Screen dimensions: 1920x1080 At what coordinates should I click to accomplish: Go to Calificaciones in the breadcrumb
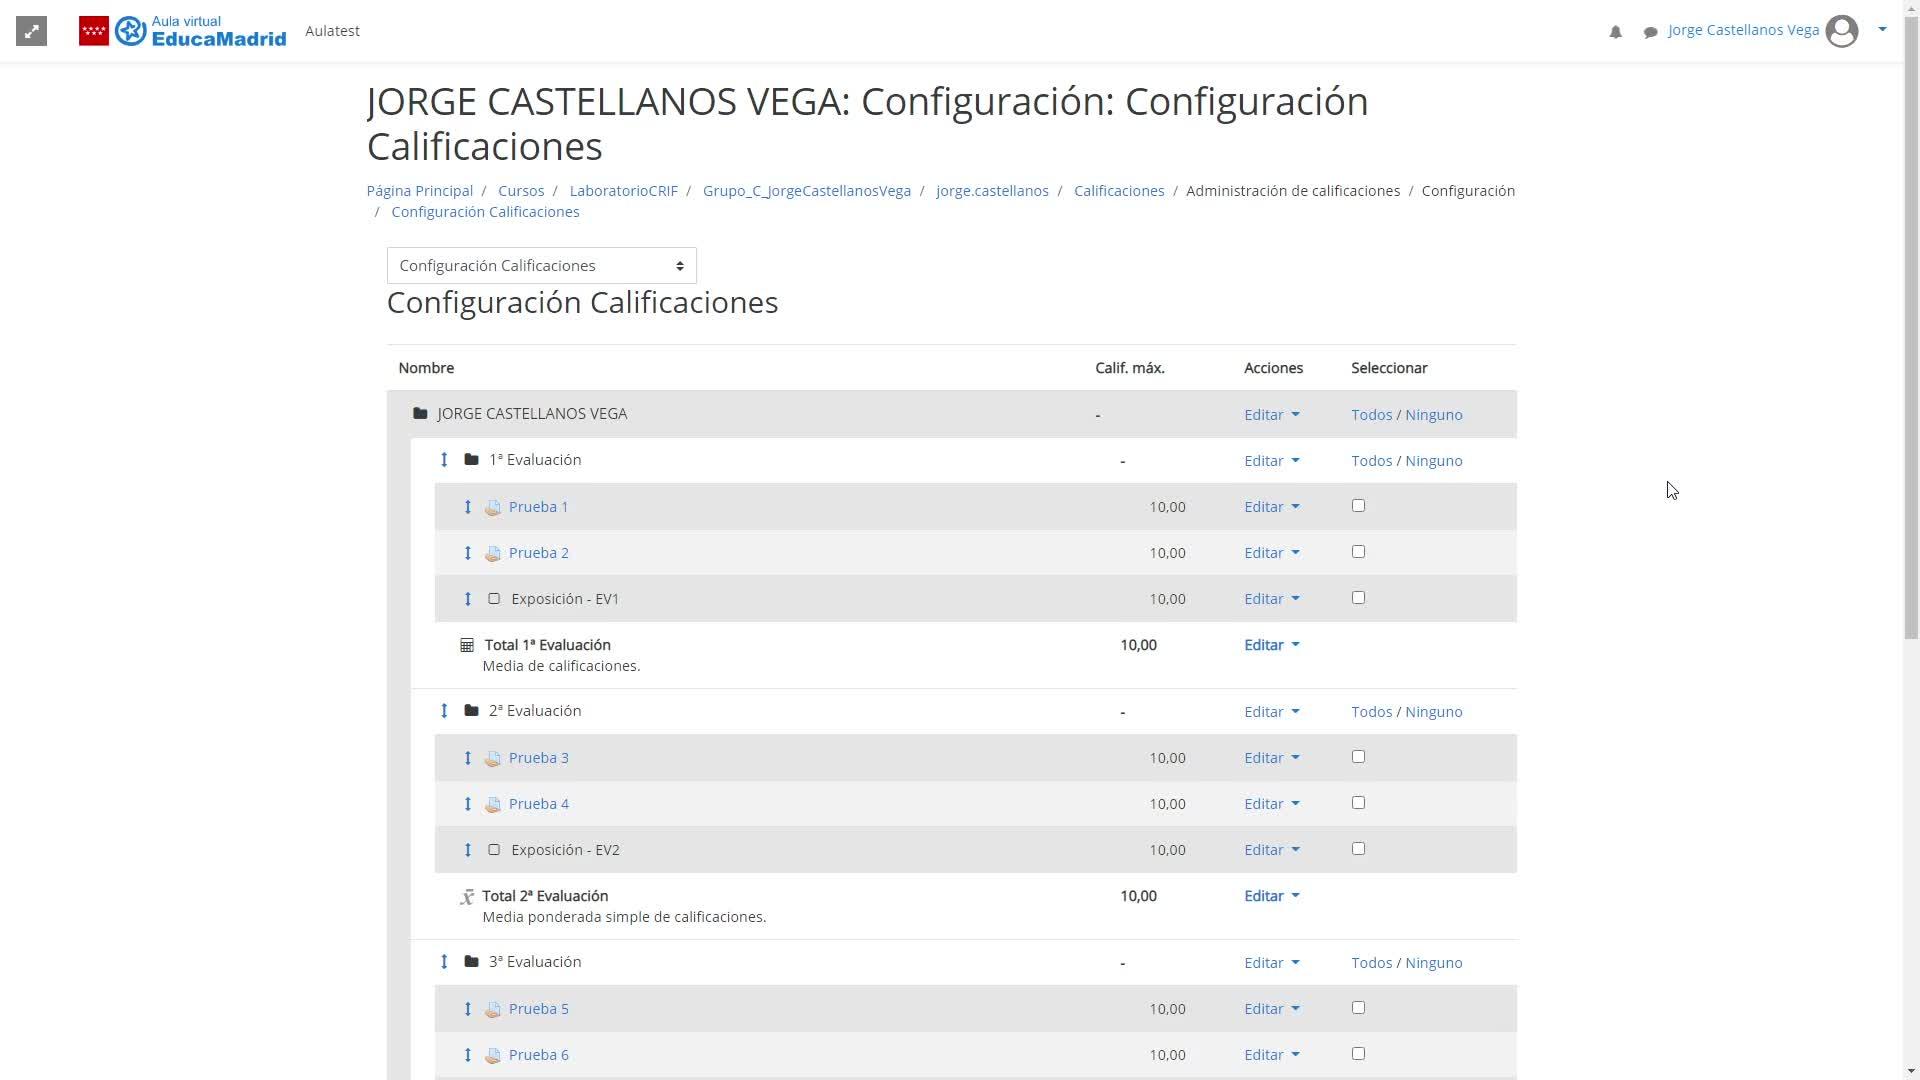[x=1118, y=191]
